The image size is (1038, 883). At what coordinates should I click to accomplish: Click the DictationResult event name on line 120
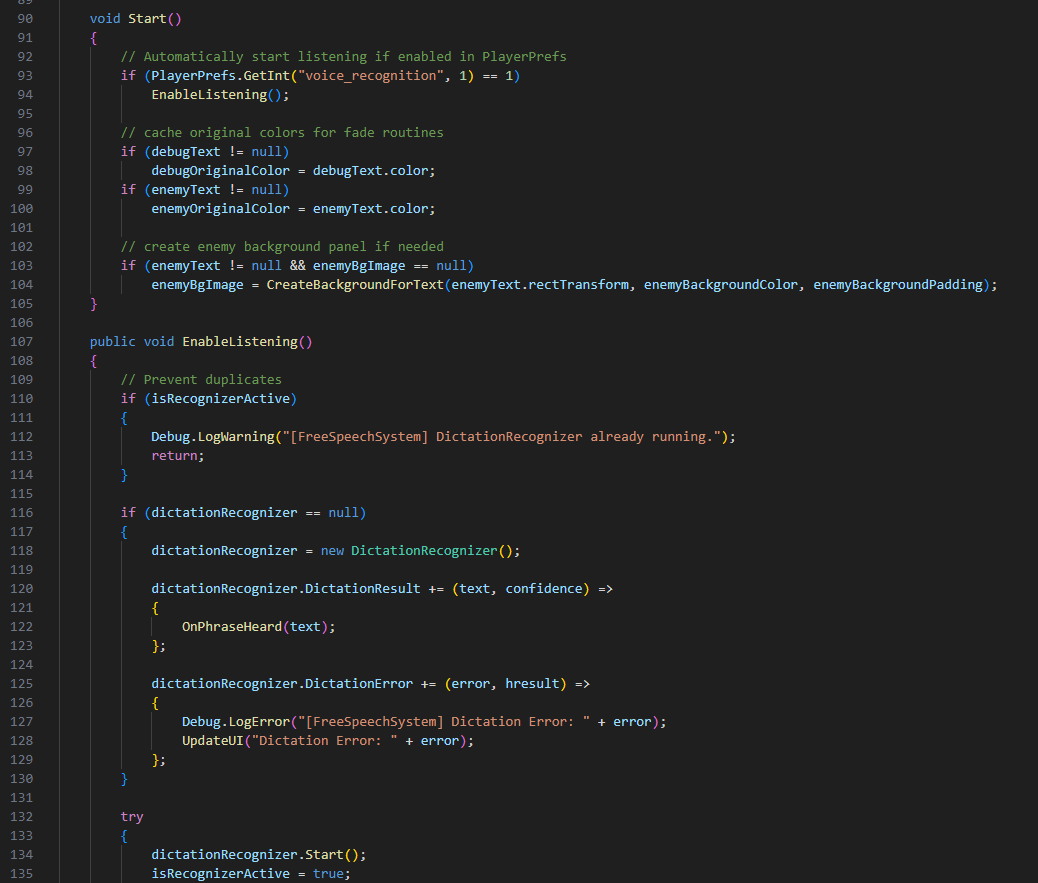[x=360, y=588]
